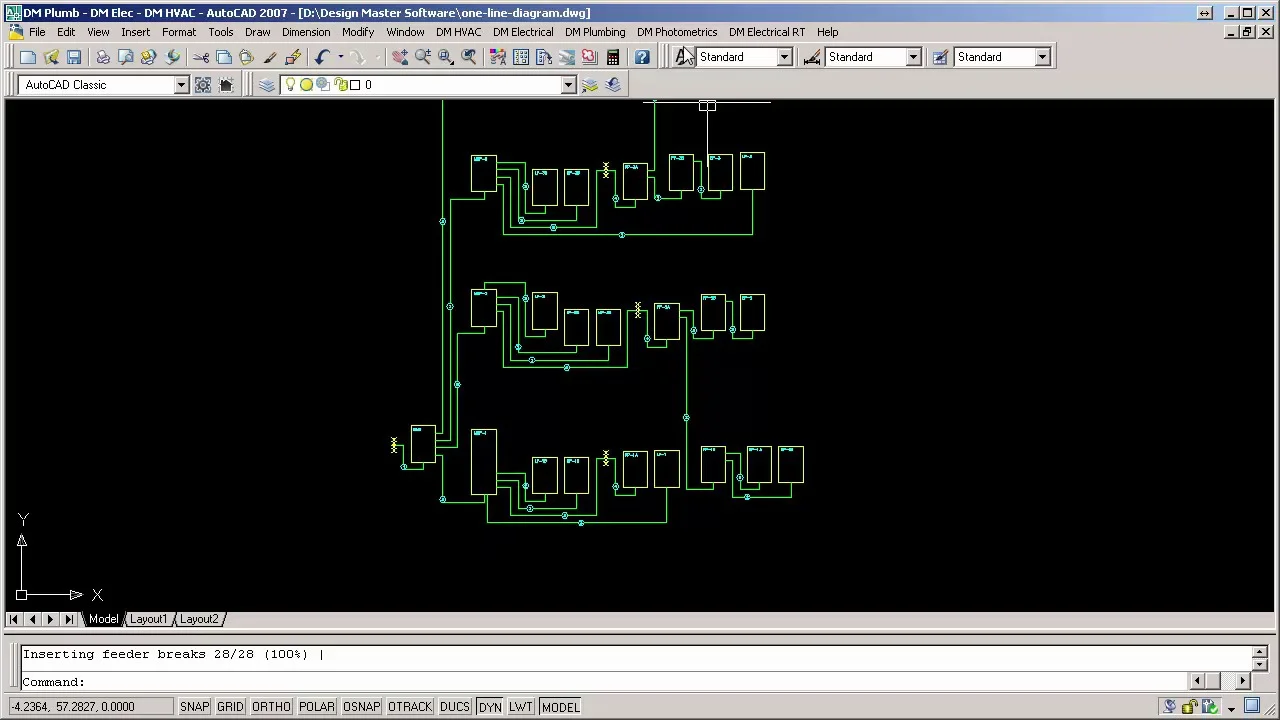Expand the AutoCAD Classic workspace dropdown

[x=181, y=85]
